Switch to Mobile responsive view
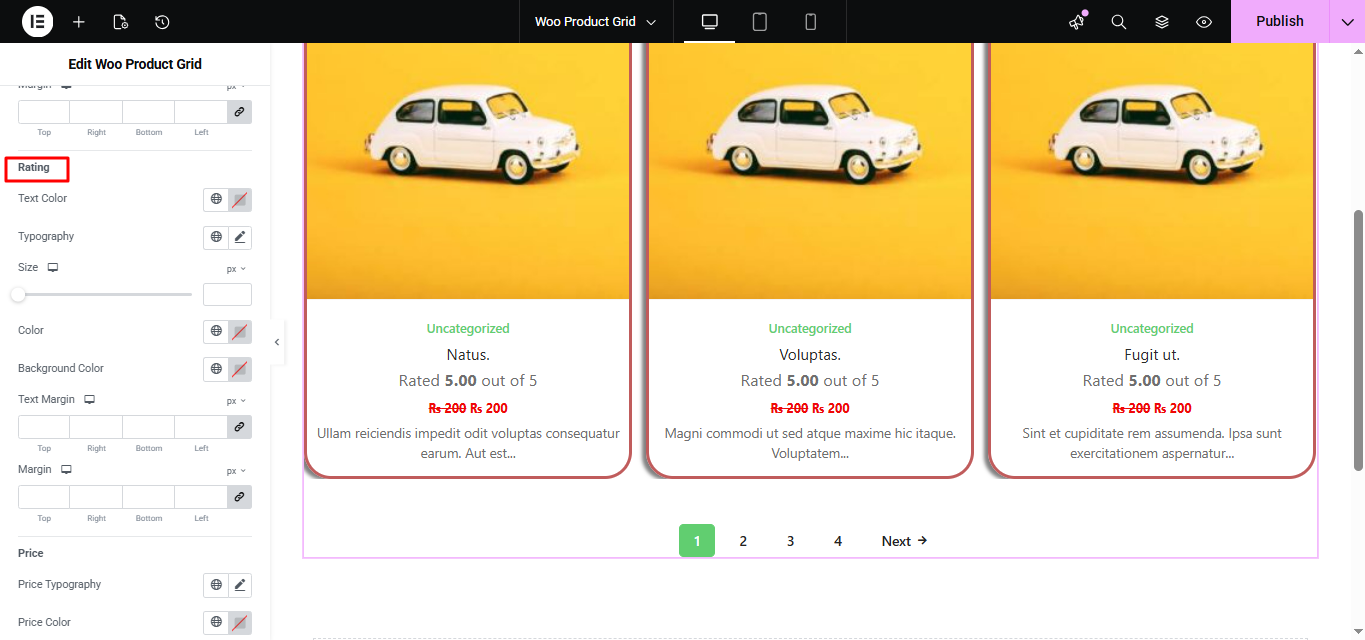Screen dimensions: 1365x640 (x=811, y=22)
